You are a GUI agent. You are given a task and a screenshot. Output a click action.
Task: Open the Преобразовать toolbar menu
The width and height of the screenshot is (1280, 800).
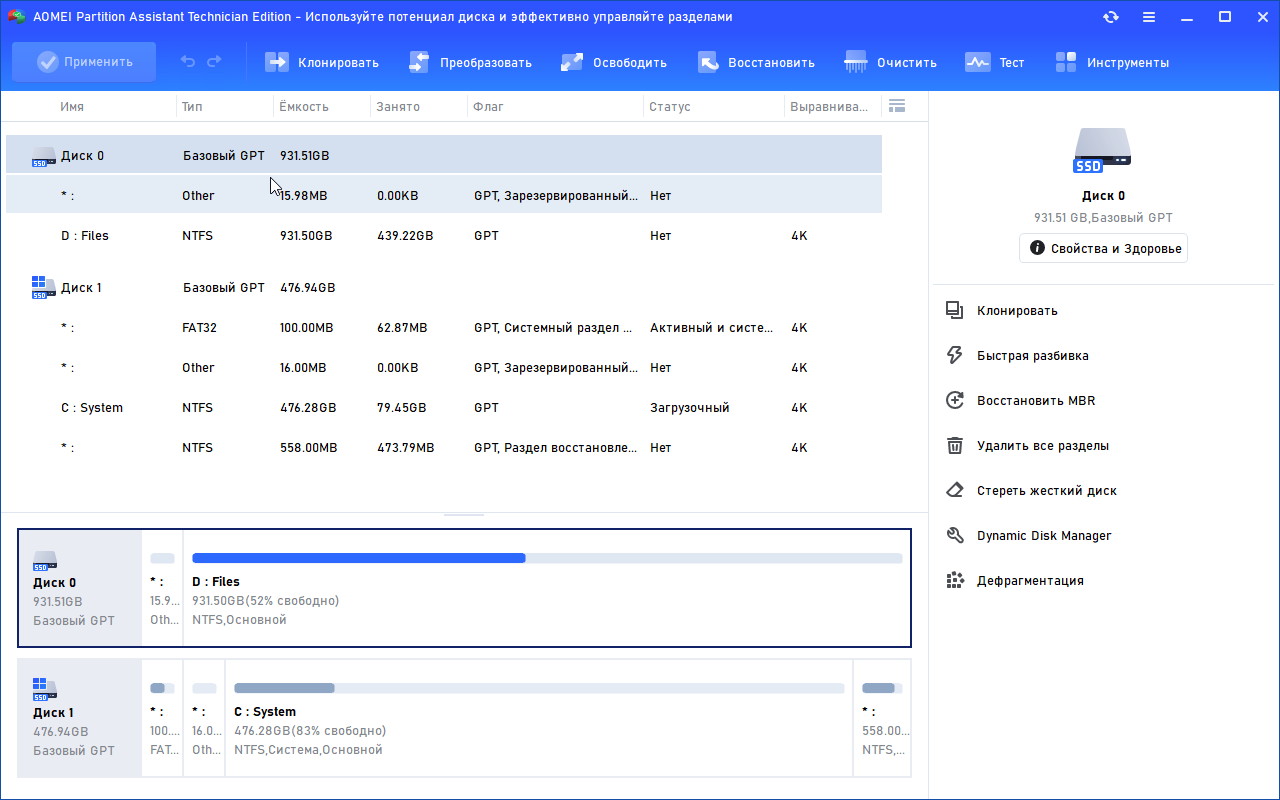coord(470,62)
